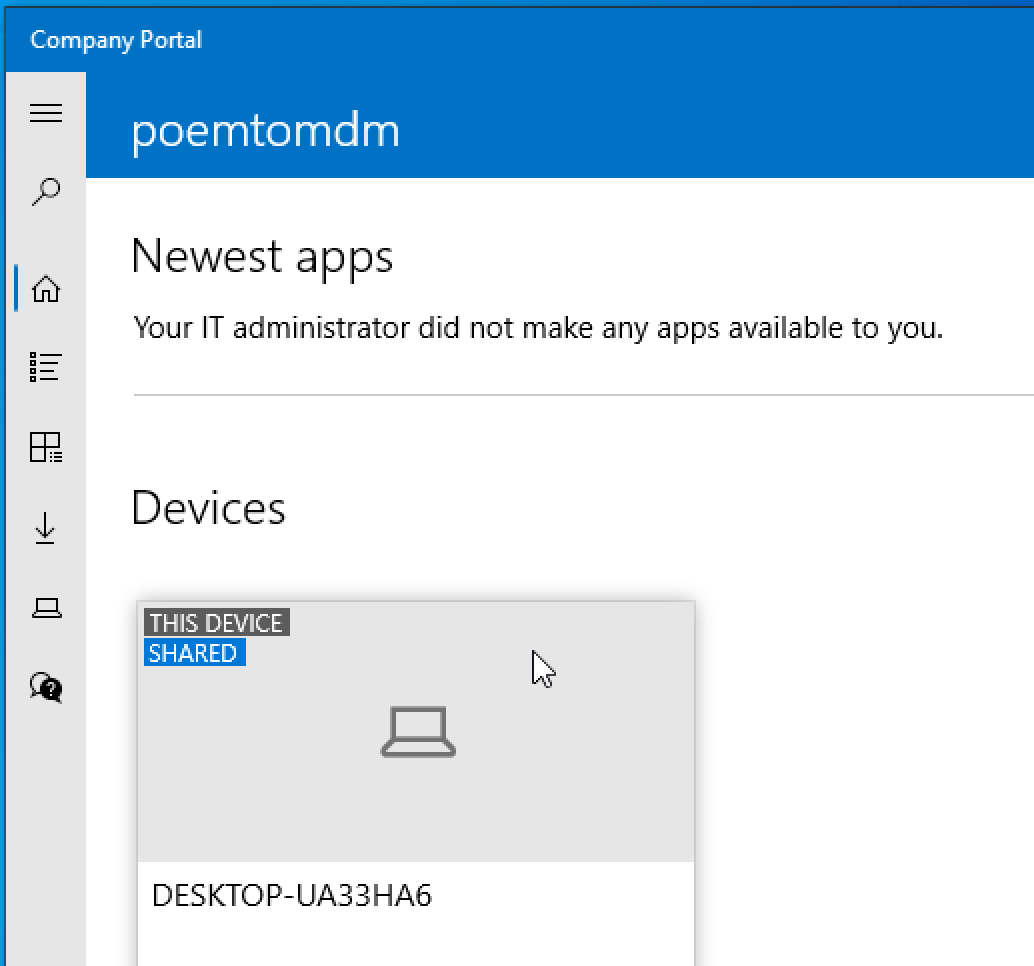Click the IT administrator no-apps message
Screen dimensions: 1034x966
click(x=538, y=327)
